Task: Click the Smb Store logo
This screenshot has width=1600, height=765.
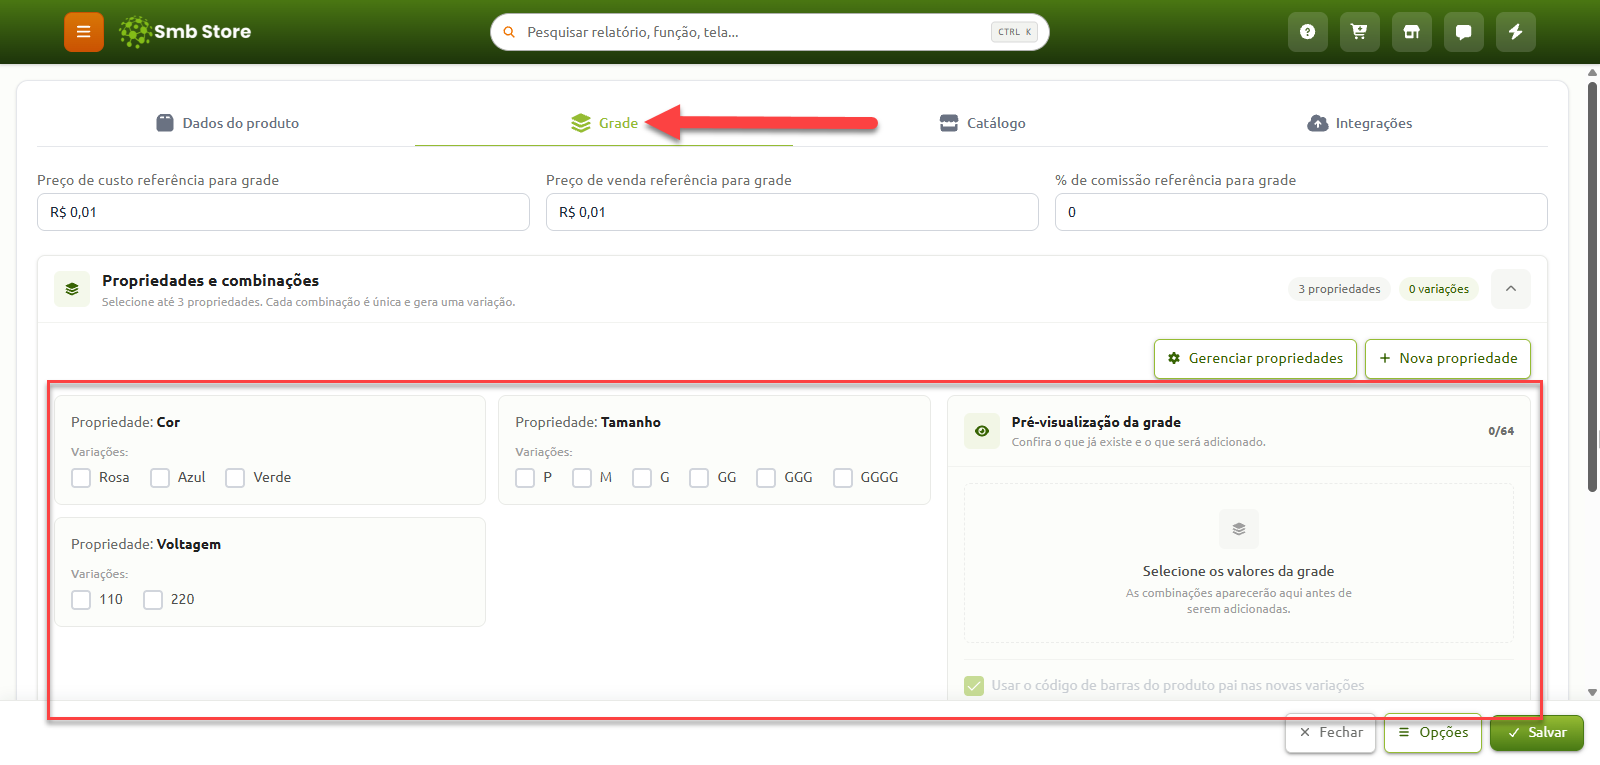Action: pyautogui.click(x=185, y=32)
